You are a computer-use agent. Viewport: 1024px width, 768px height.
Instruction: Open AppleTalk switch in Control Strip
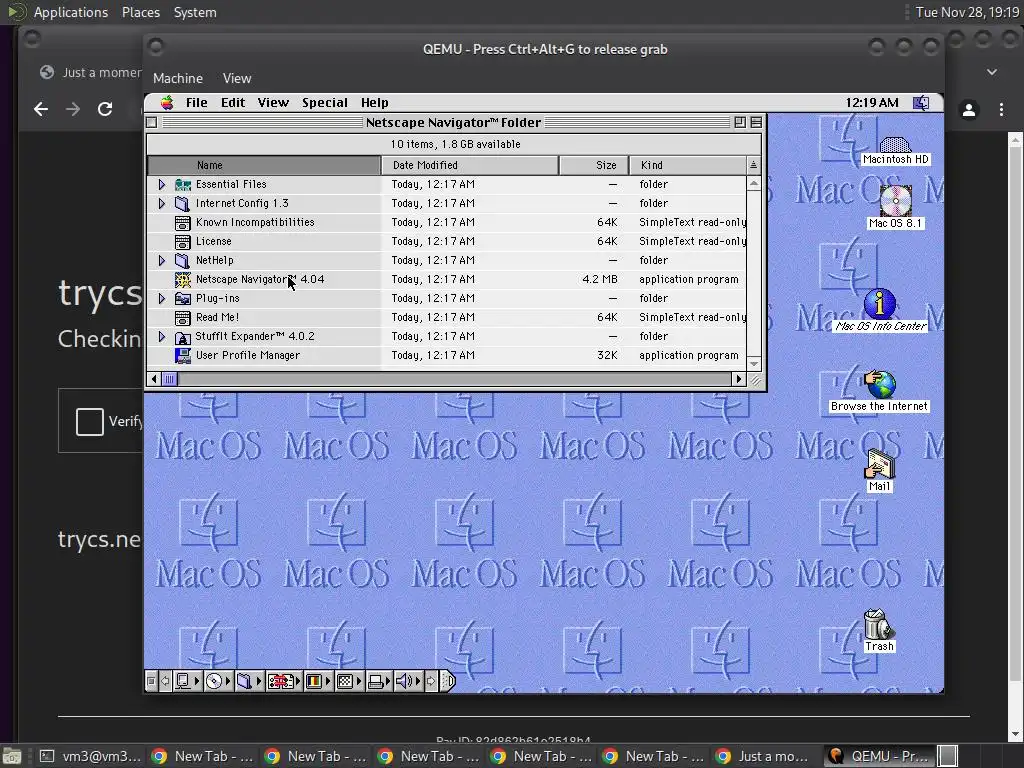[x=187, y=681]
